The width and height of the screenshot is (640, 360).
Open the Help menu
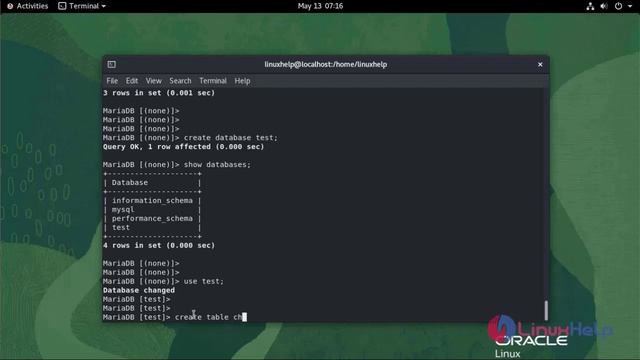point(242,81)
